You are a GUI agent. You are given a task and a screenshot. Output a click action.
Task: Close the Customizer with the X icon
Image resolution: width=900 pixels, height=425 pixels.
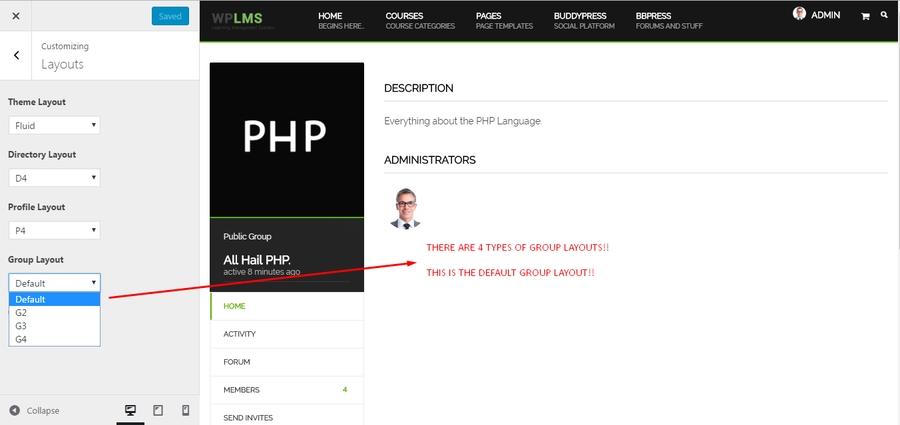[15, 16]
